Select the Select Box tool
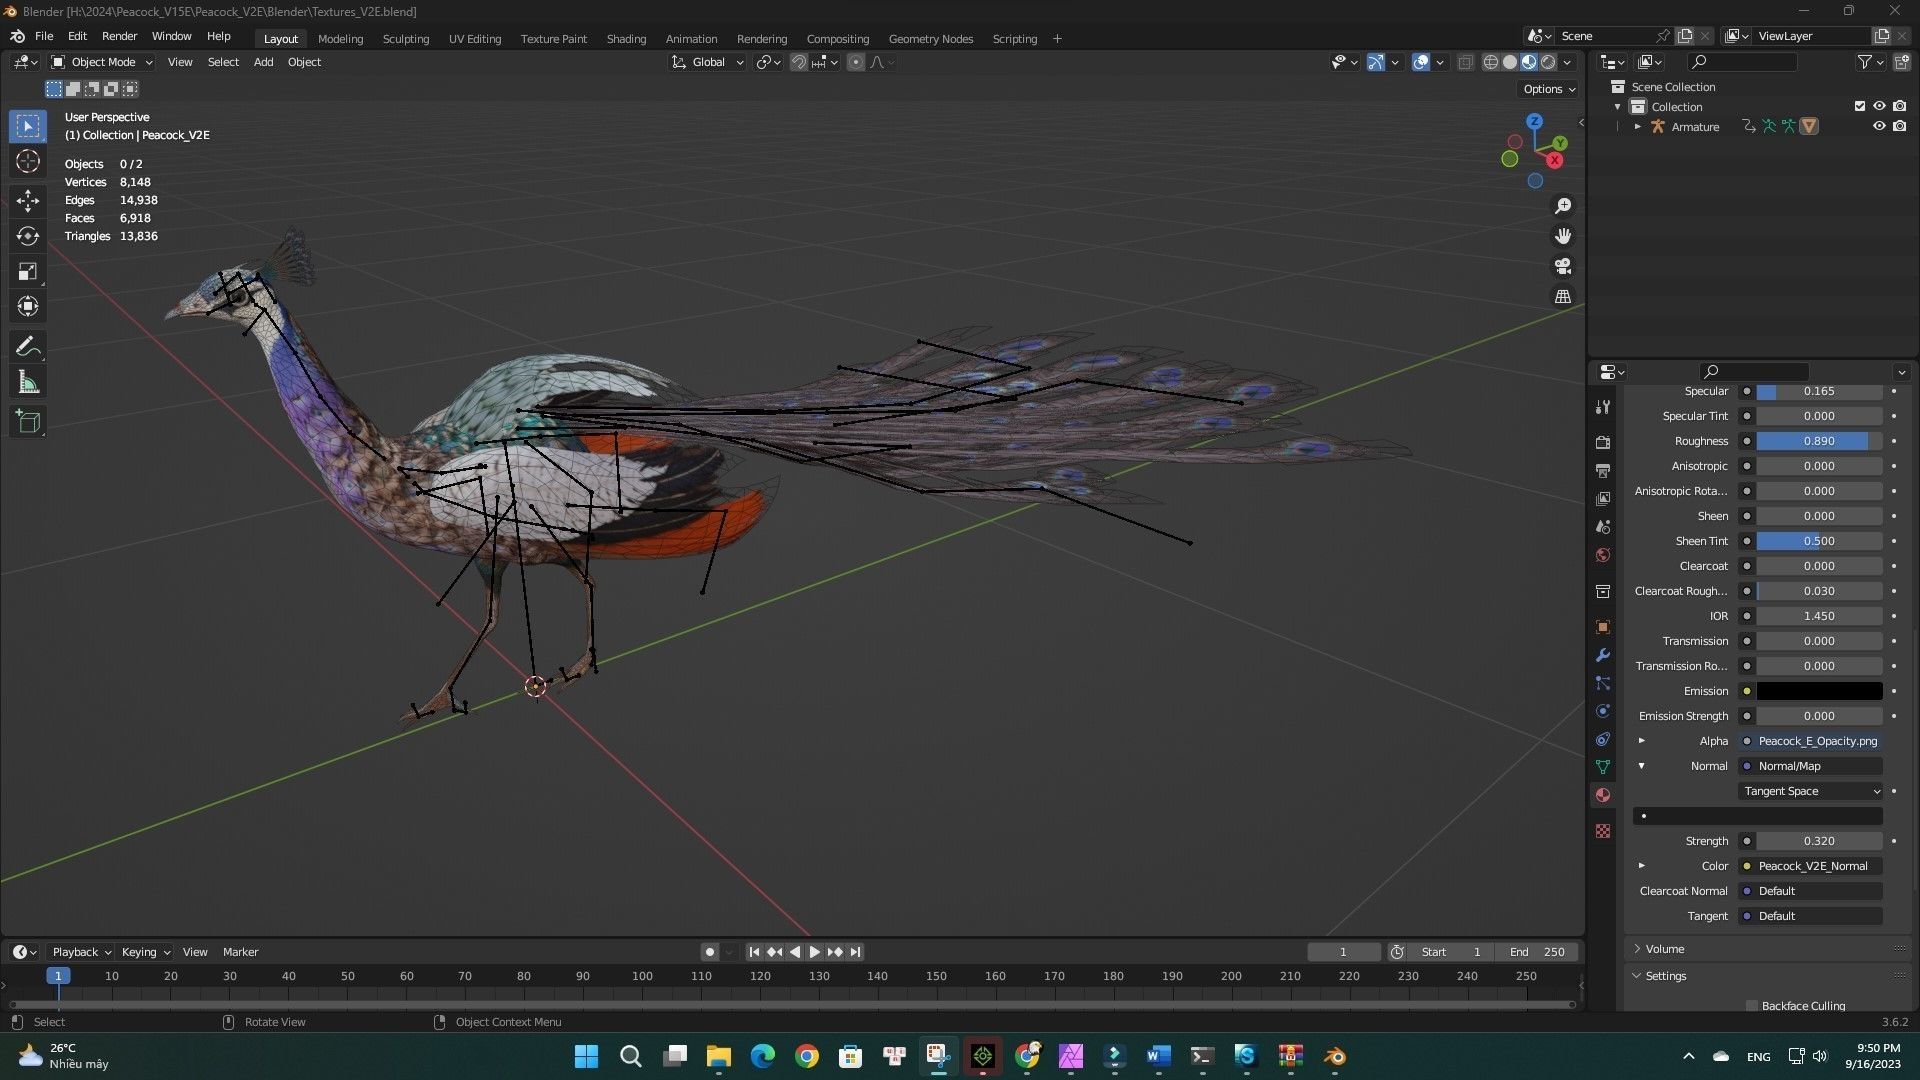Screen dimensions: 1920x1080 click(x=28, y=126)
